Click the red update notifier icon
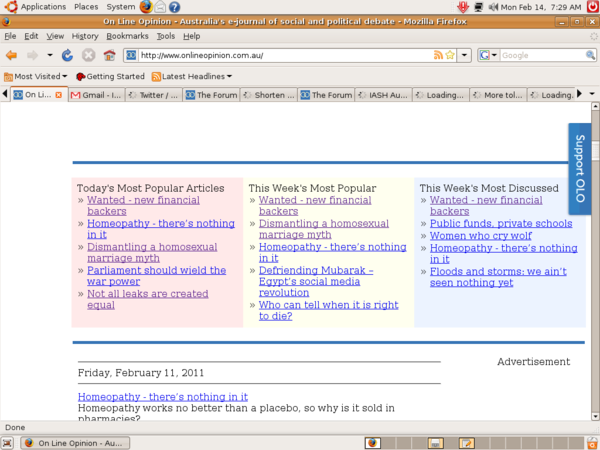Viewport: 600px width, 450px height. click(463, 7)
